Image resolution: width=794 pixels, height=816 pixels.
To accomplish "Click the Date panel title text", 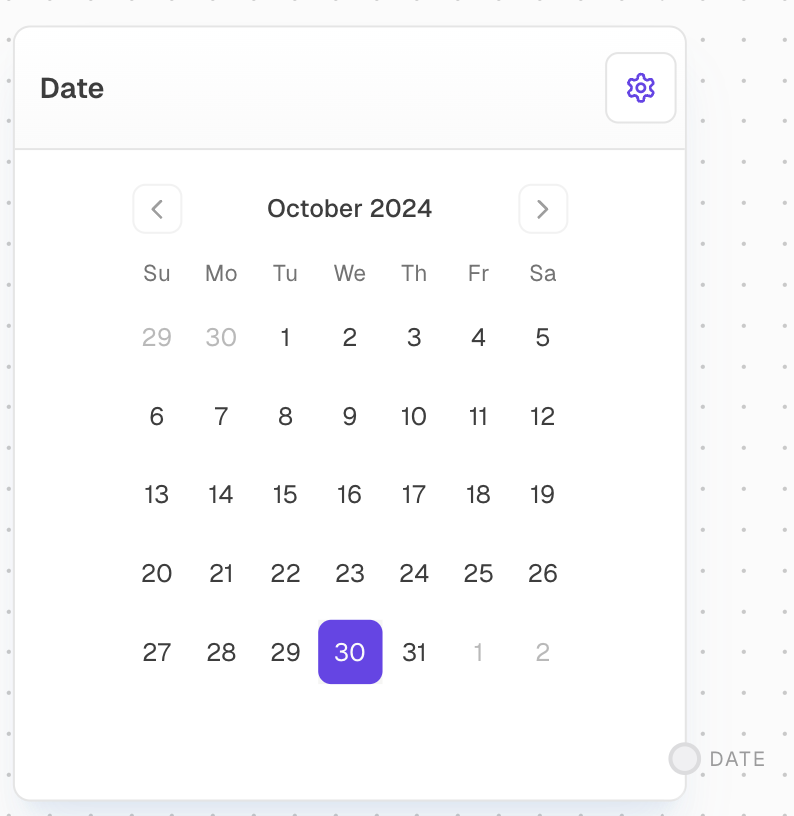I will tap(71, 88).
